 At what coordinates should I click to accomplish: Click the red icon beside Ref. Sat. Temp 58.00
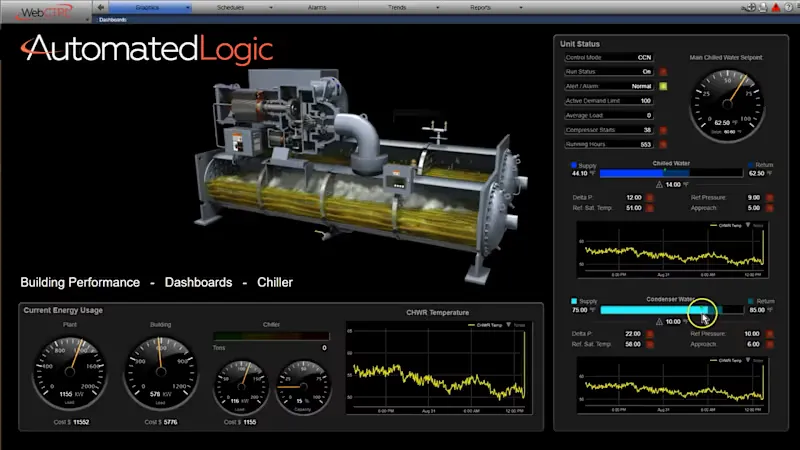[649, 344]
